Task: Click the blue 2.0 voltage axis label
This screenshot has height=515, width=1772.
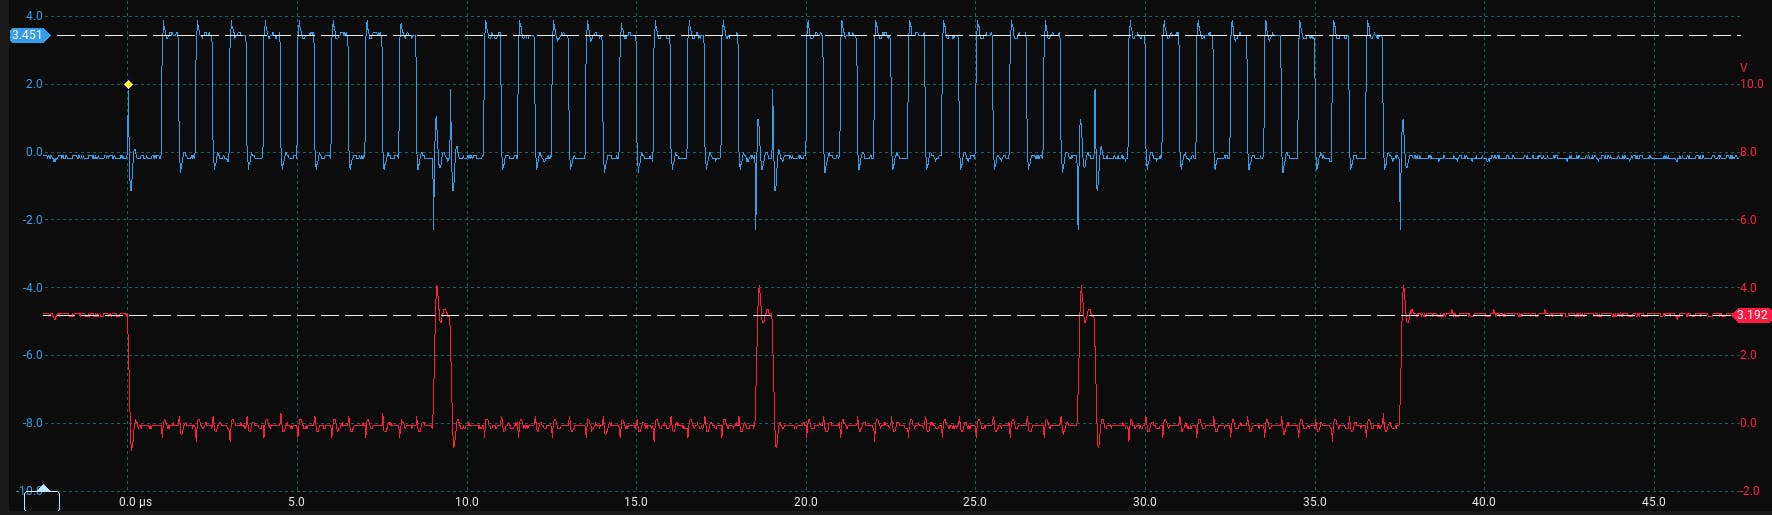Action: [x=34, y=84]
